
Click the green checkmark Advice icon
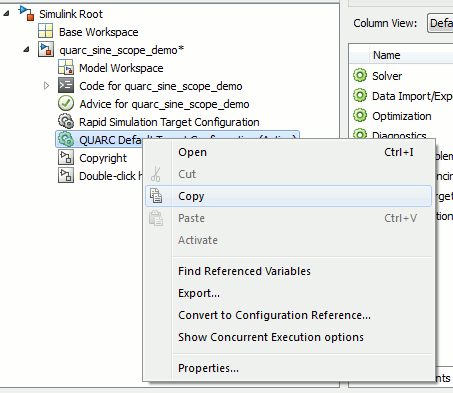coord(66,103)
